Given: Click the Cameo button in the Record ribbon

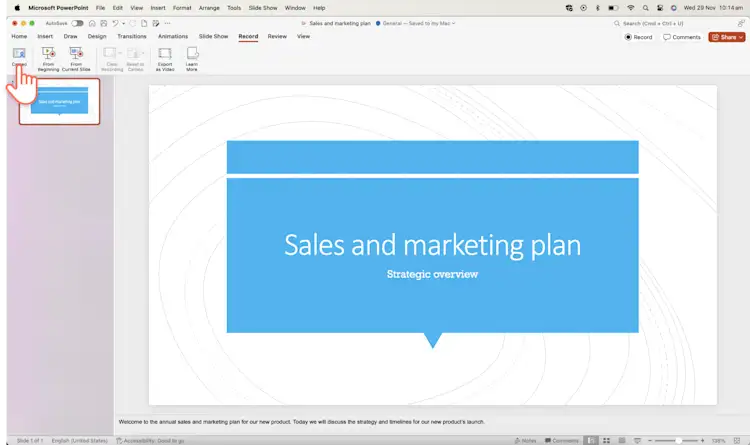Looking at the screenshot, I should pyautogui.click(x=19, y=57).
